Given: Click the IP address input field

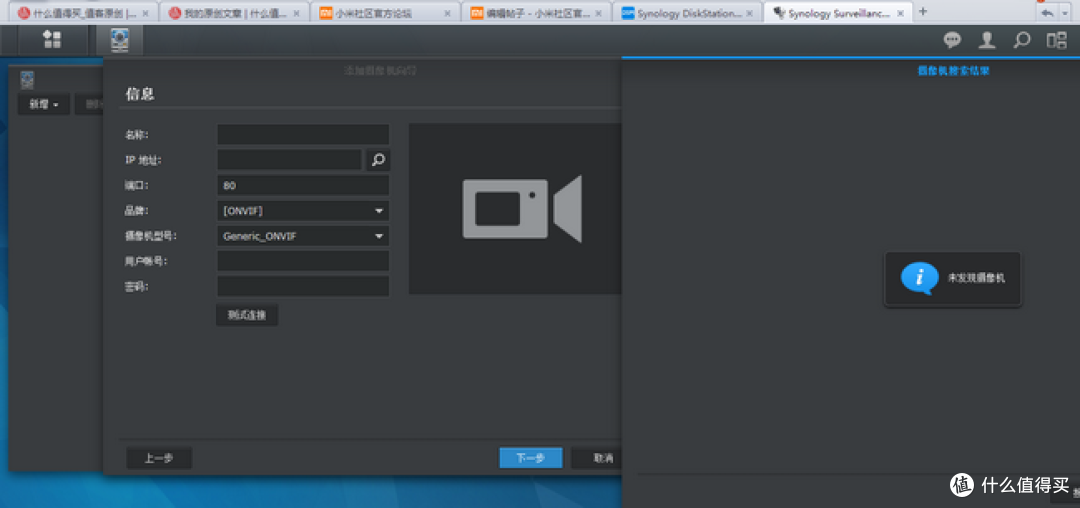Looking at the screenshot, I should click(x=289, y=160).
